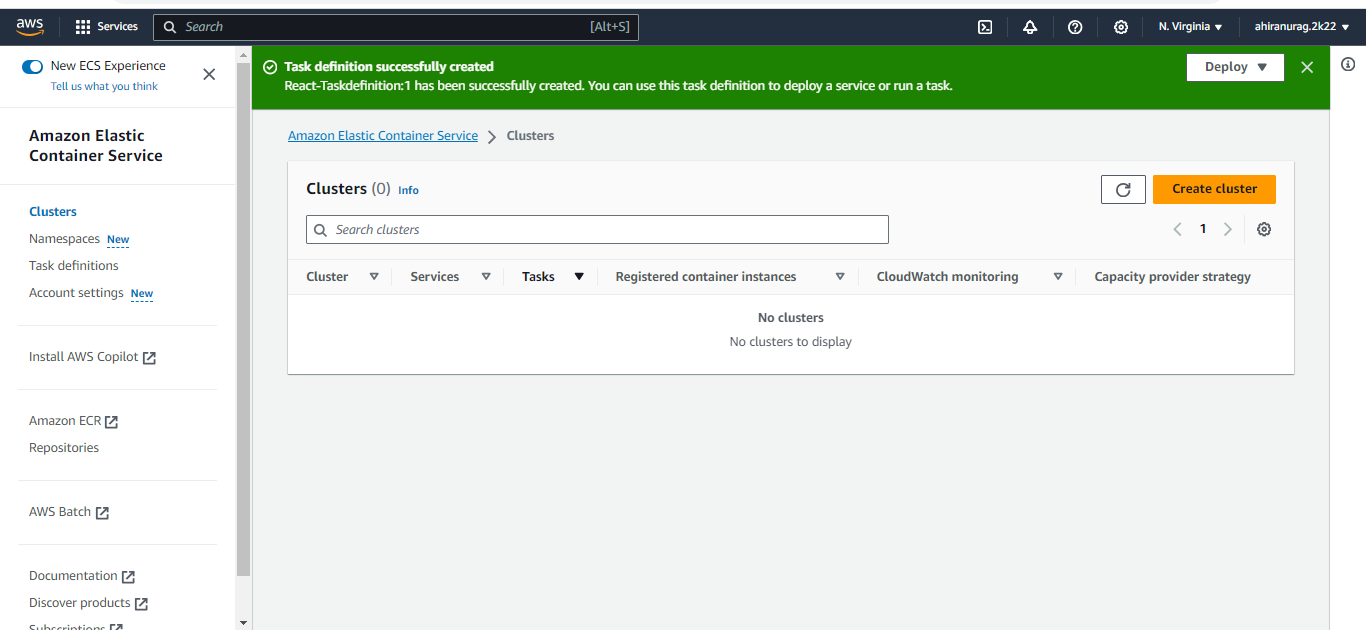The width and height of the screenshot is (1366, 630).
Task: Open Amazon Elastic Container Service breadcrumb
Action: pyautogui.click(x=383, y=136)
